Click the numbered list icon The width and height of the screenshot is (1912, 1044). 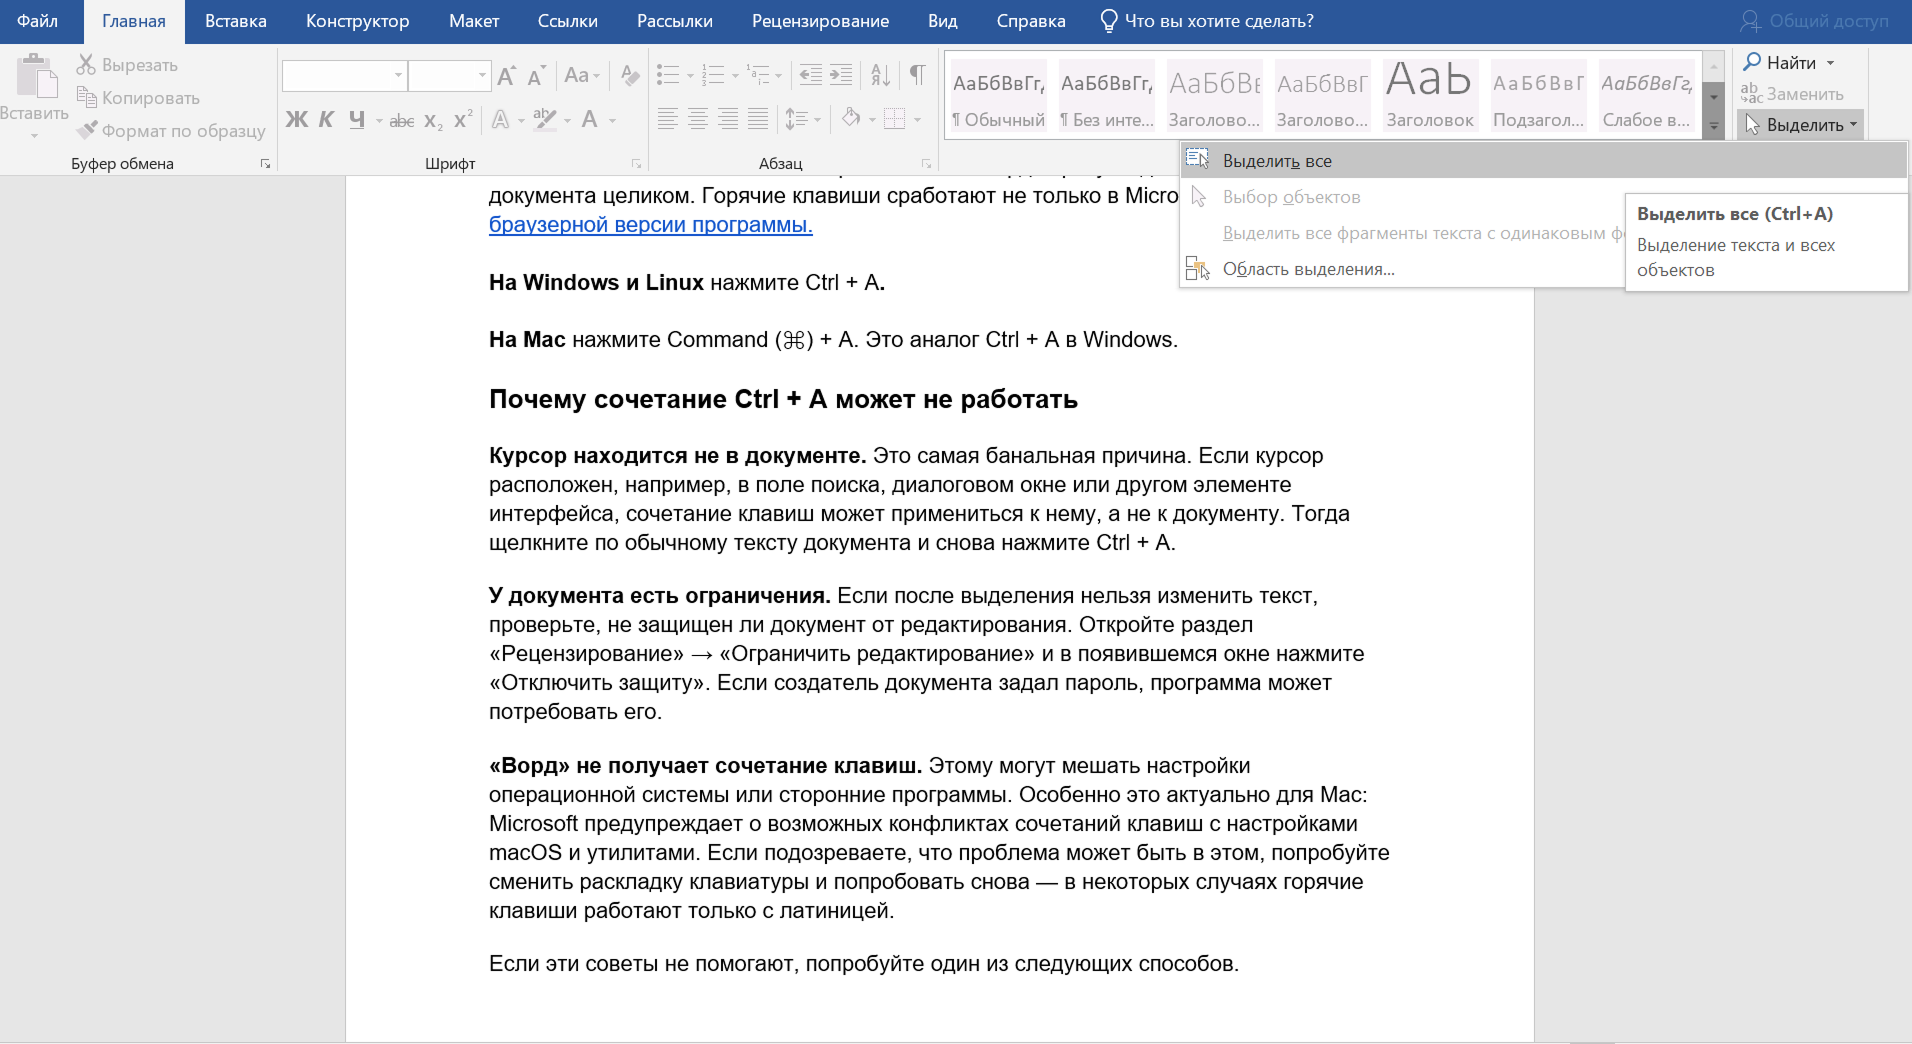713,75
